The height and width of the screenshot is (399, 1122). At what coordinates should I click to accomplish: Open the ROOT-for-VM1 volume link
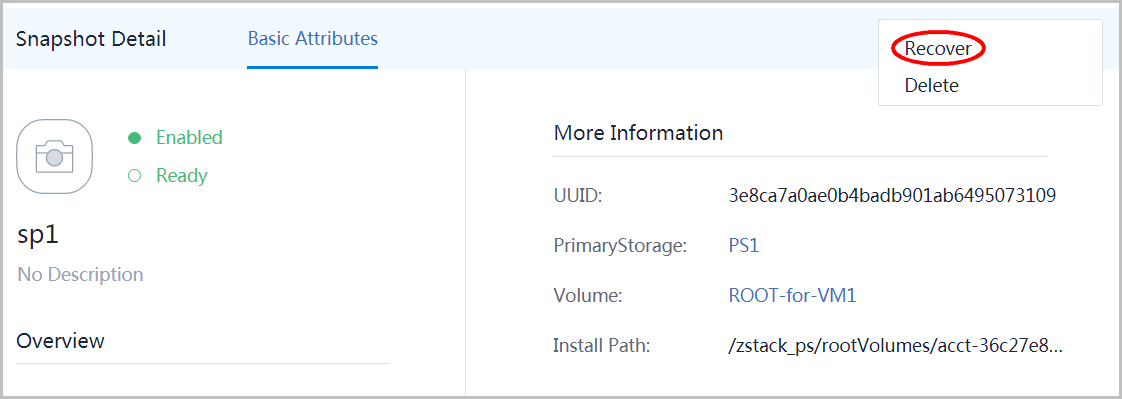tap(792, 296)
